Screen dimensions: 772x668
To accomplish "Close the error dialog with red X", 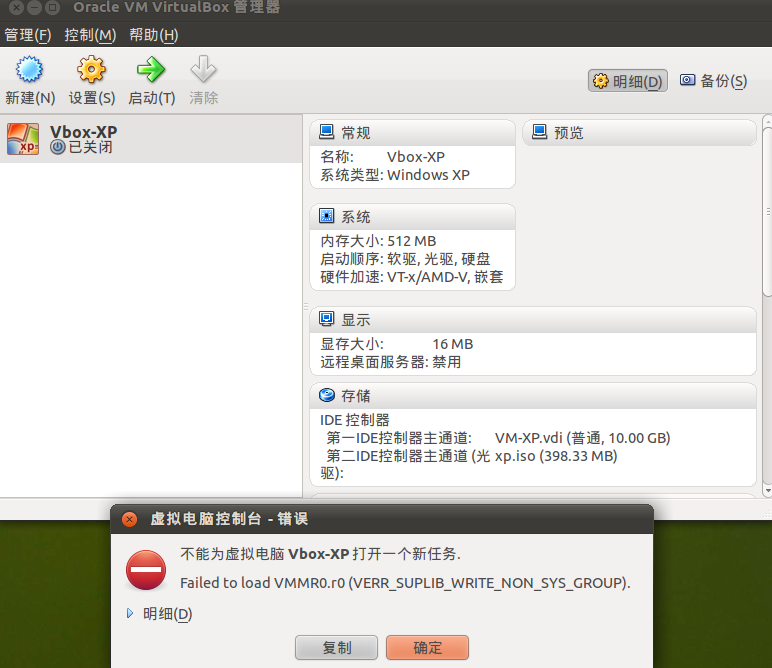I will pos(129,519).
